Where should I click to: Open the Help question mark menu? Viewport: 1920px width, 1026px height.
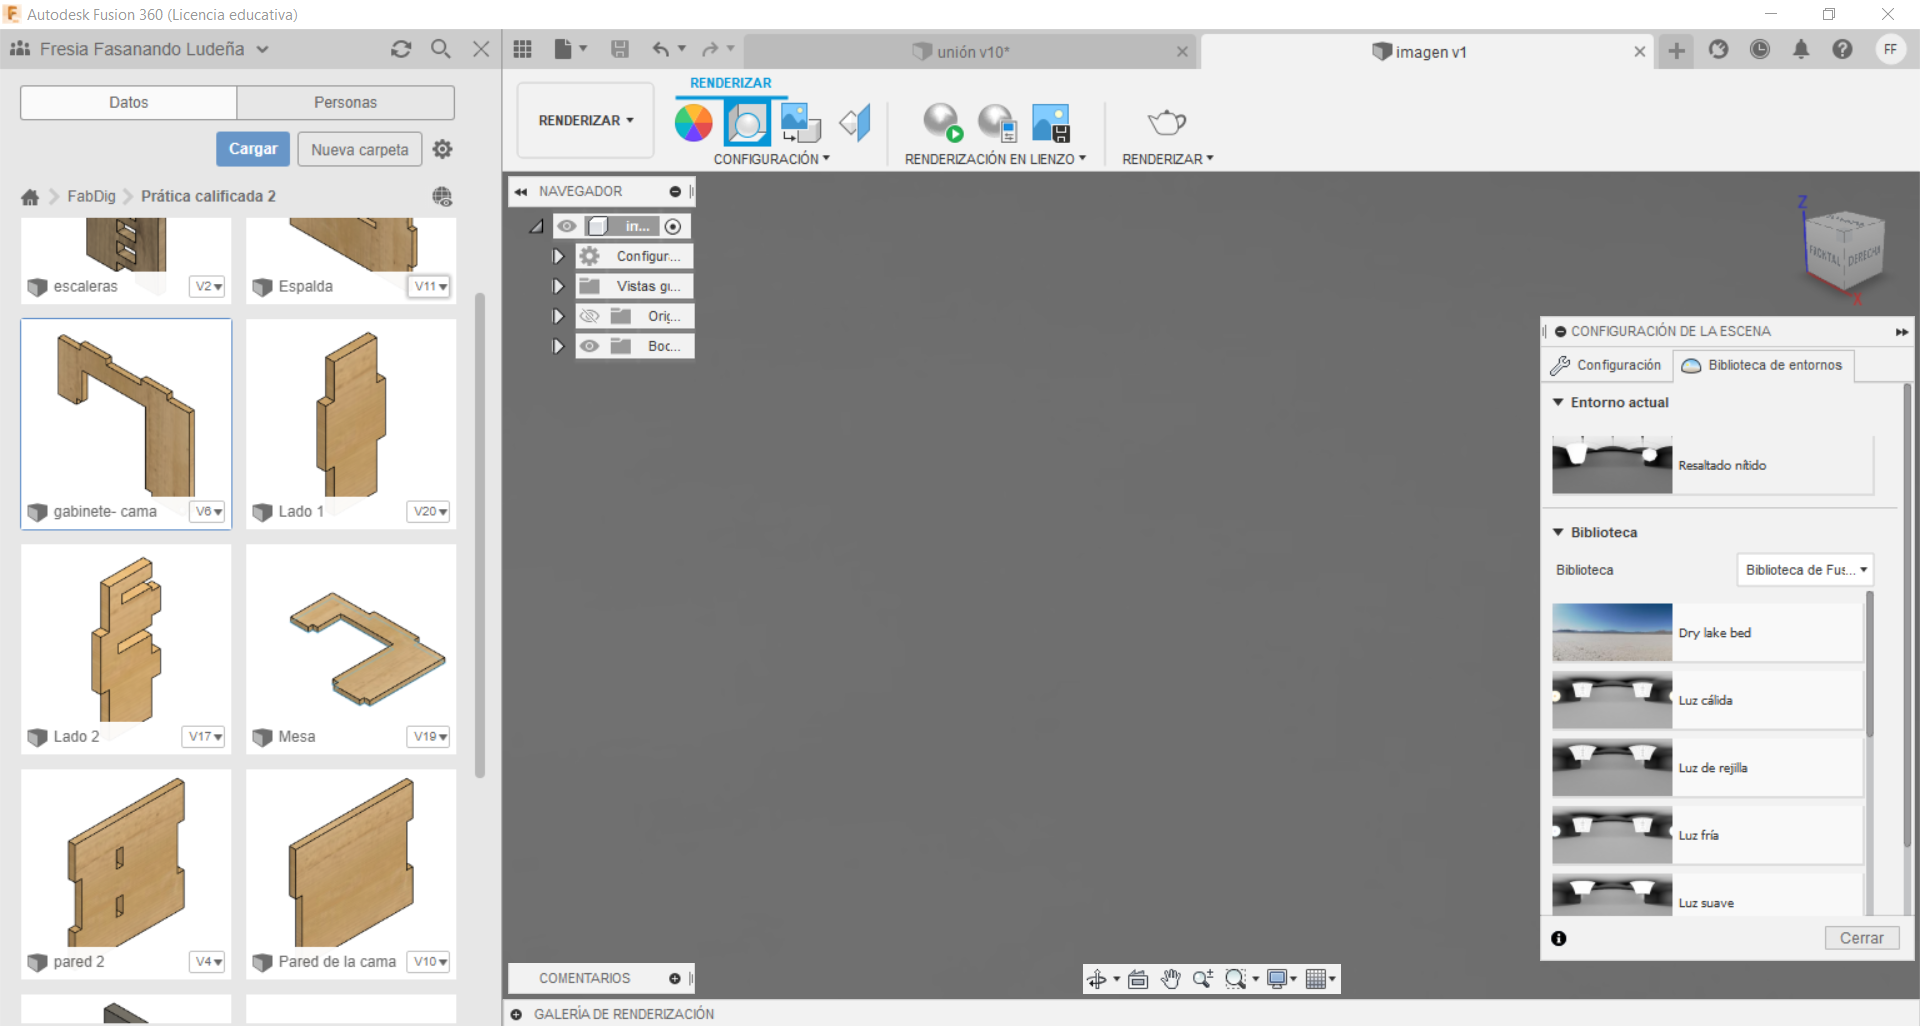coord(1842,49)
